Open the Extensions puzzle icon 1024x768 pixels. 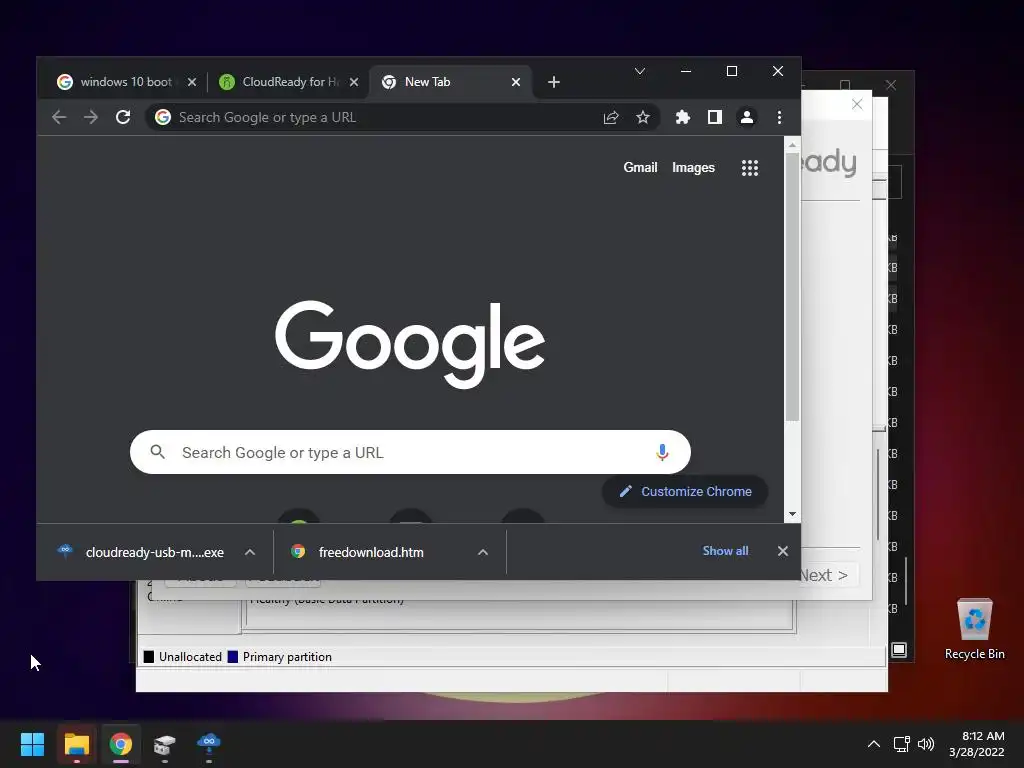(682, 118)
